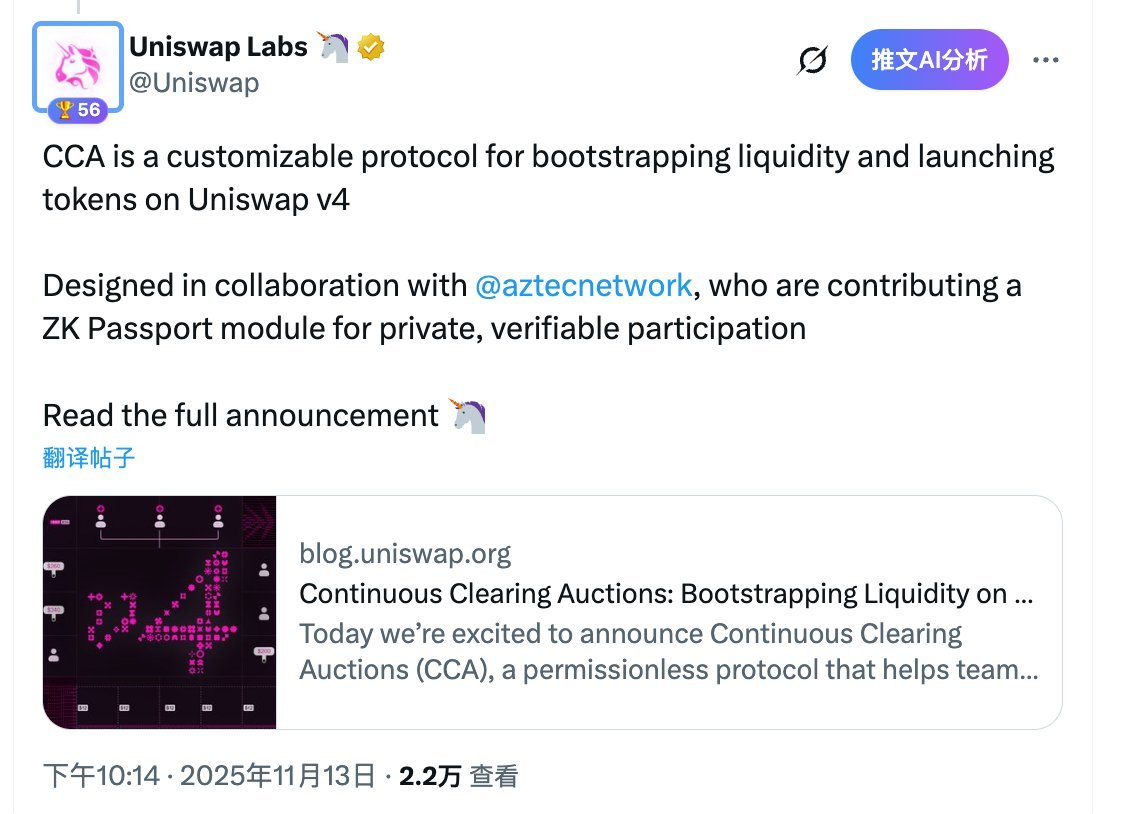Click the trophy 56 badge under avatar
1140x814 pixels.
78,110
